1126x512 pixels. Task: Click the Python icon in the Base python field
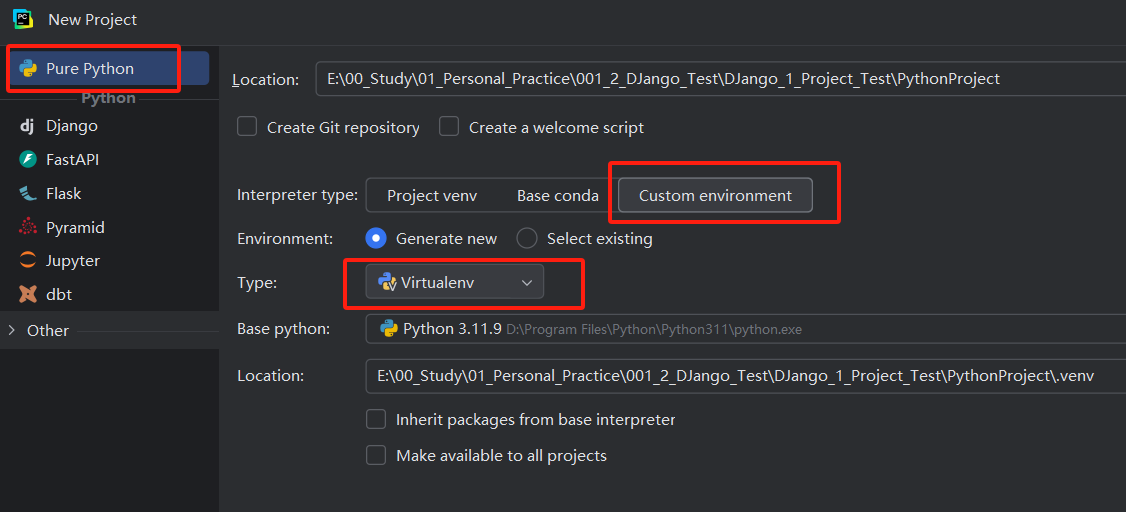[388, 330]
